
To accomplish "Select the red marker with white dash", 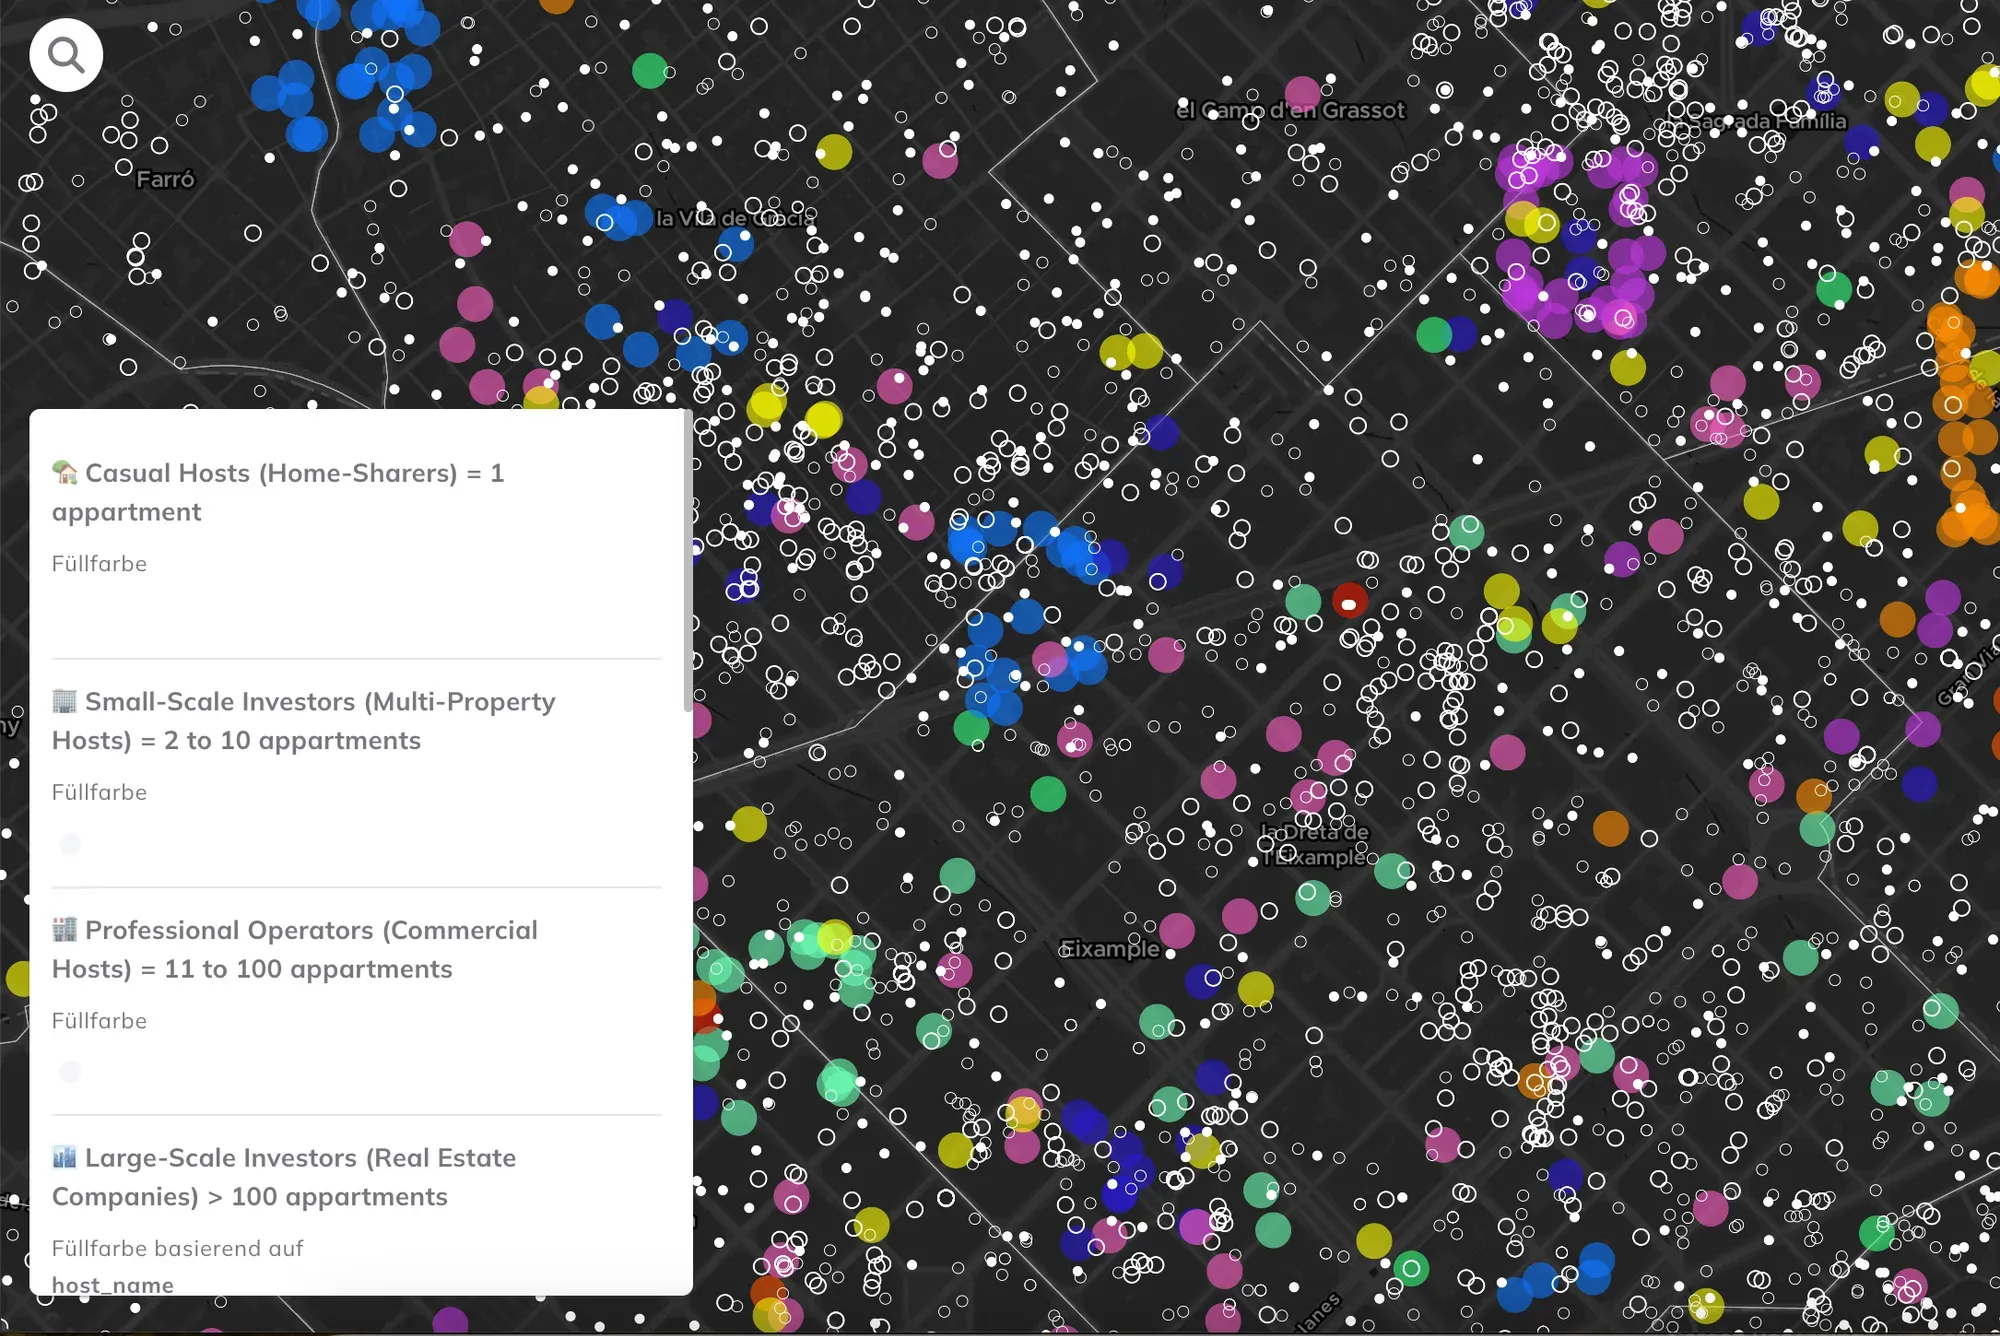I will point(1349,603).
